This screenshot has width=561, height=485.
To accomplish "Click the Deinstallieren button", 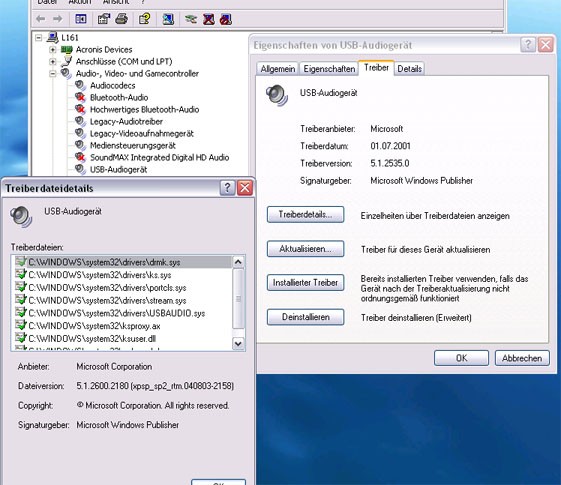I will coord(306,317).
